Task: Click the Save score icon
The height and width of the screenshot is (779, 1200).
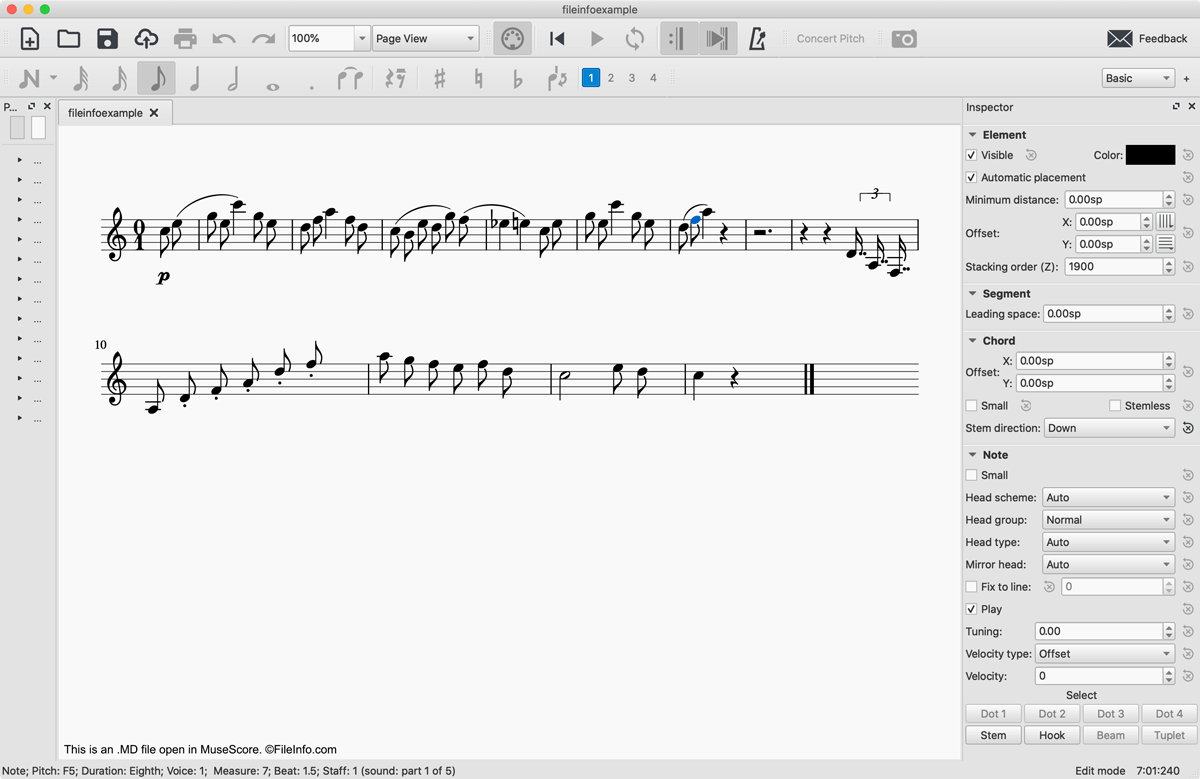Action: (x=107, y=39)
